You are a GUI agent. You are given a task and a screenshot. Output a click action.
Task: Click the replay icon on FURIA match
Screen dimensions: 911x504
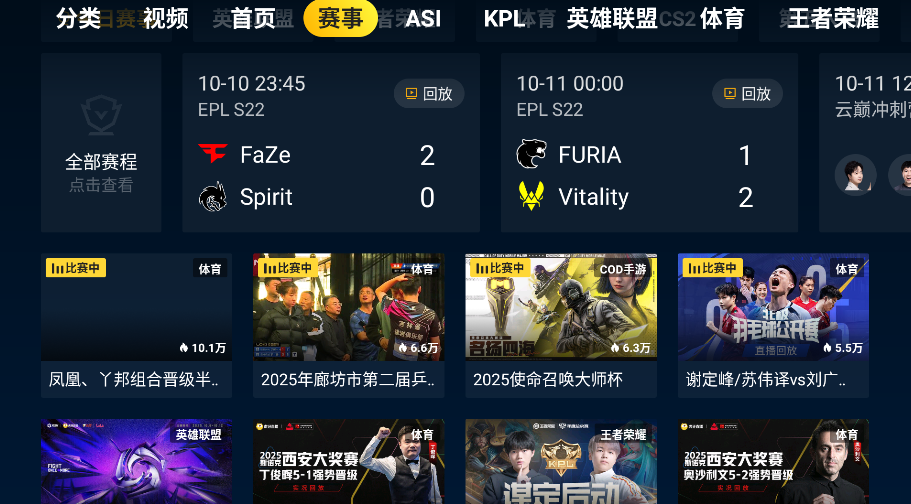pyautogui.click(x=730, y=93)
